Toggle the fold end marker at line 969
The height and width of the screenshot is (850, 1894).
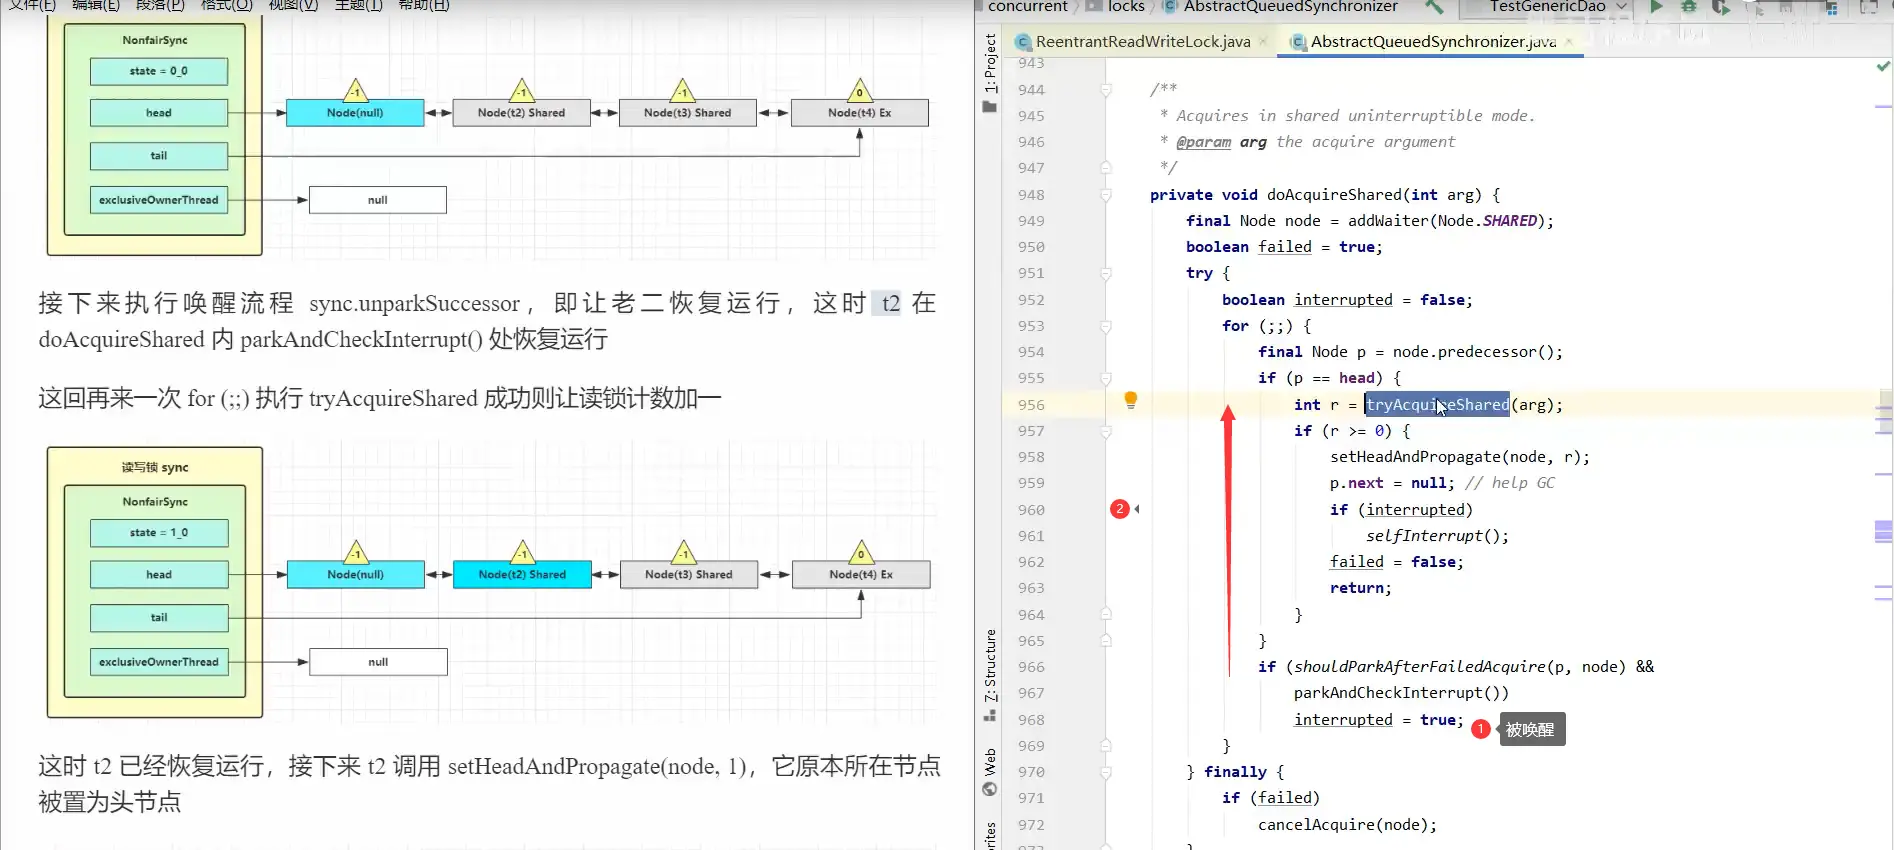click(x=1106, y=745)
